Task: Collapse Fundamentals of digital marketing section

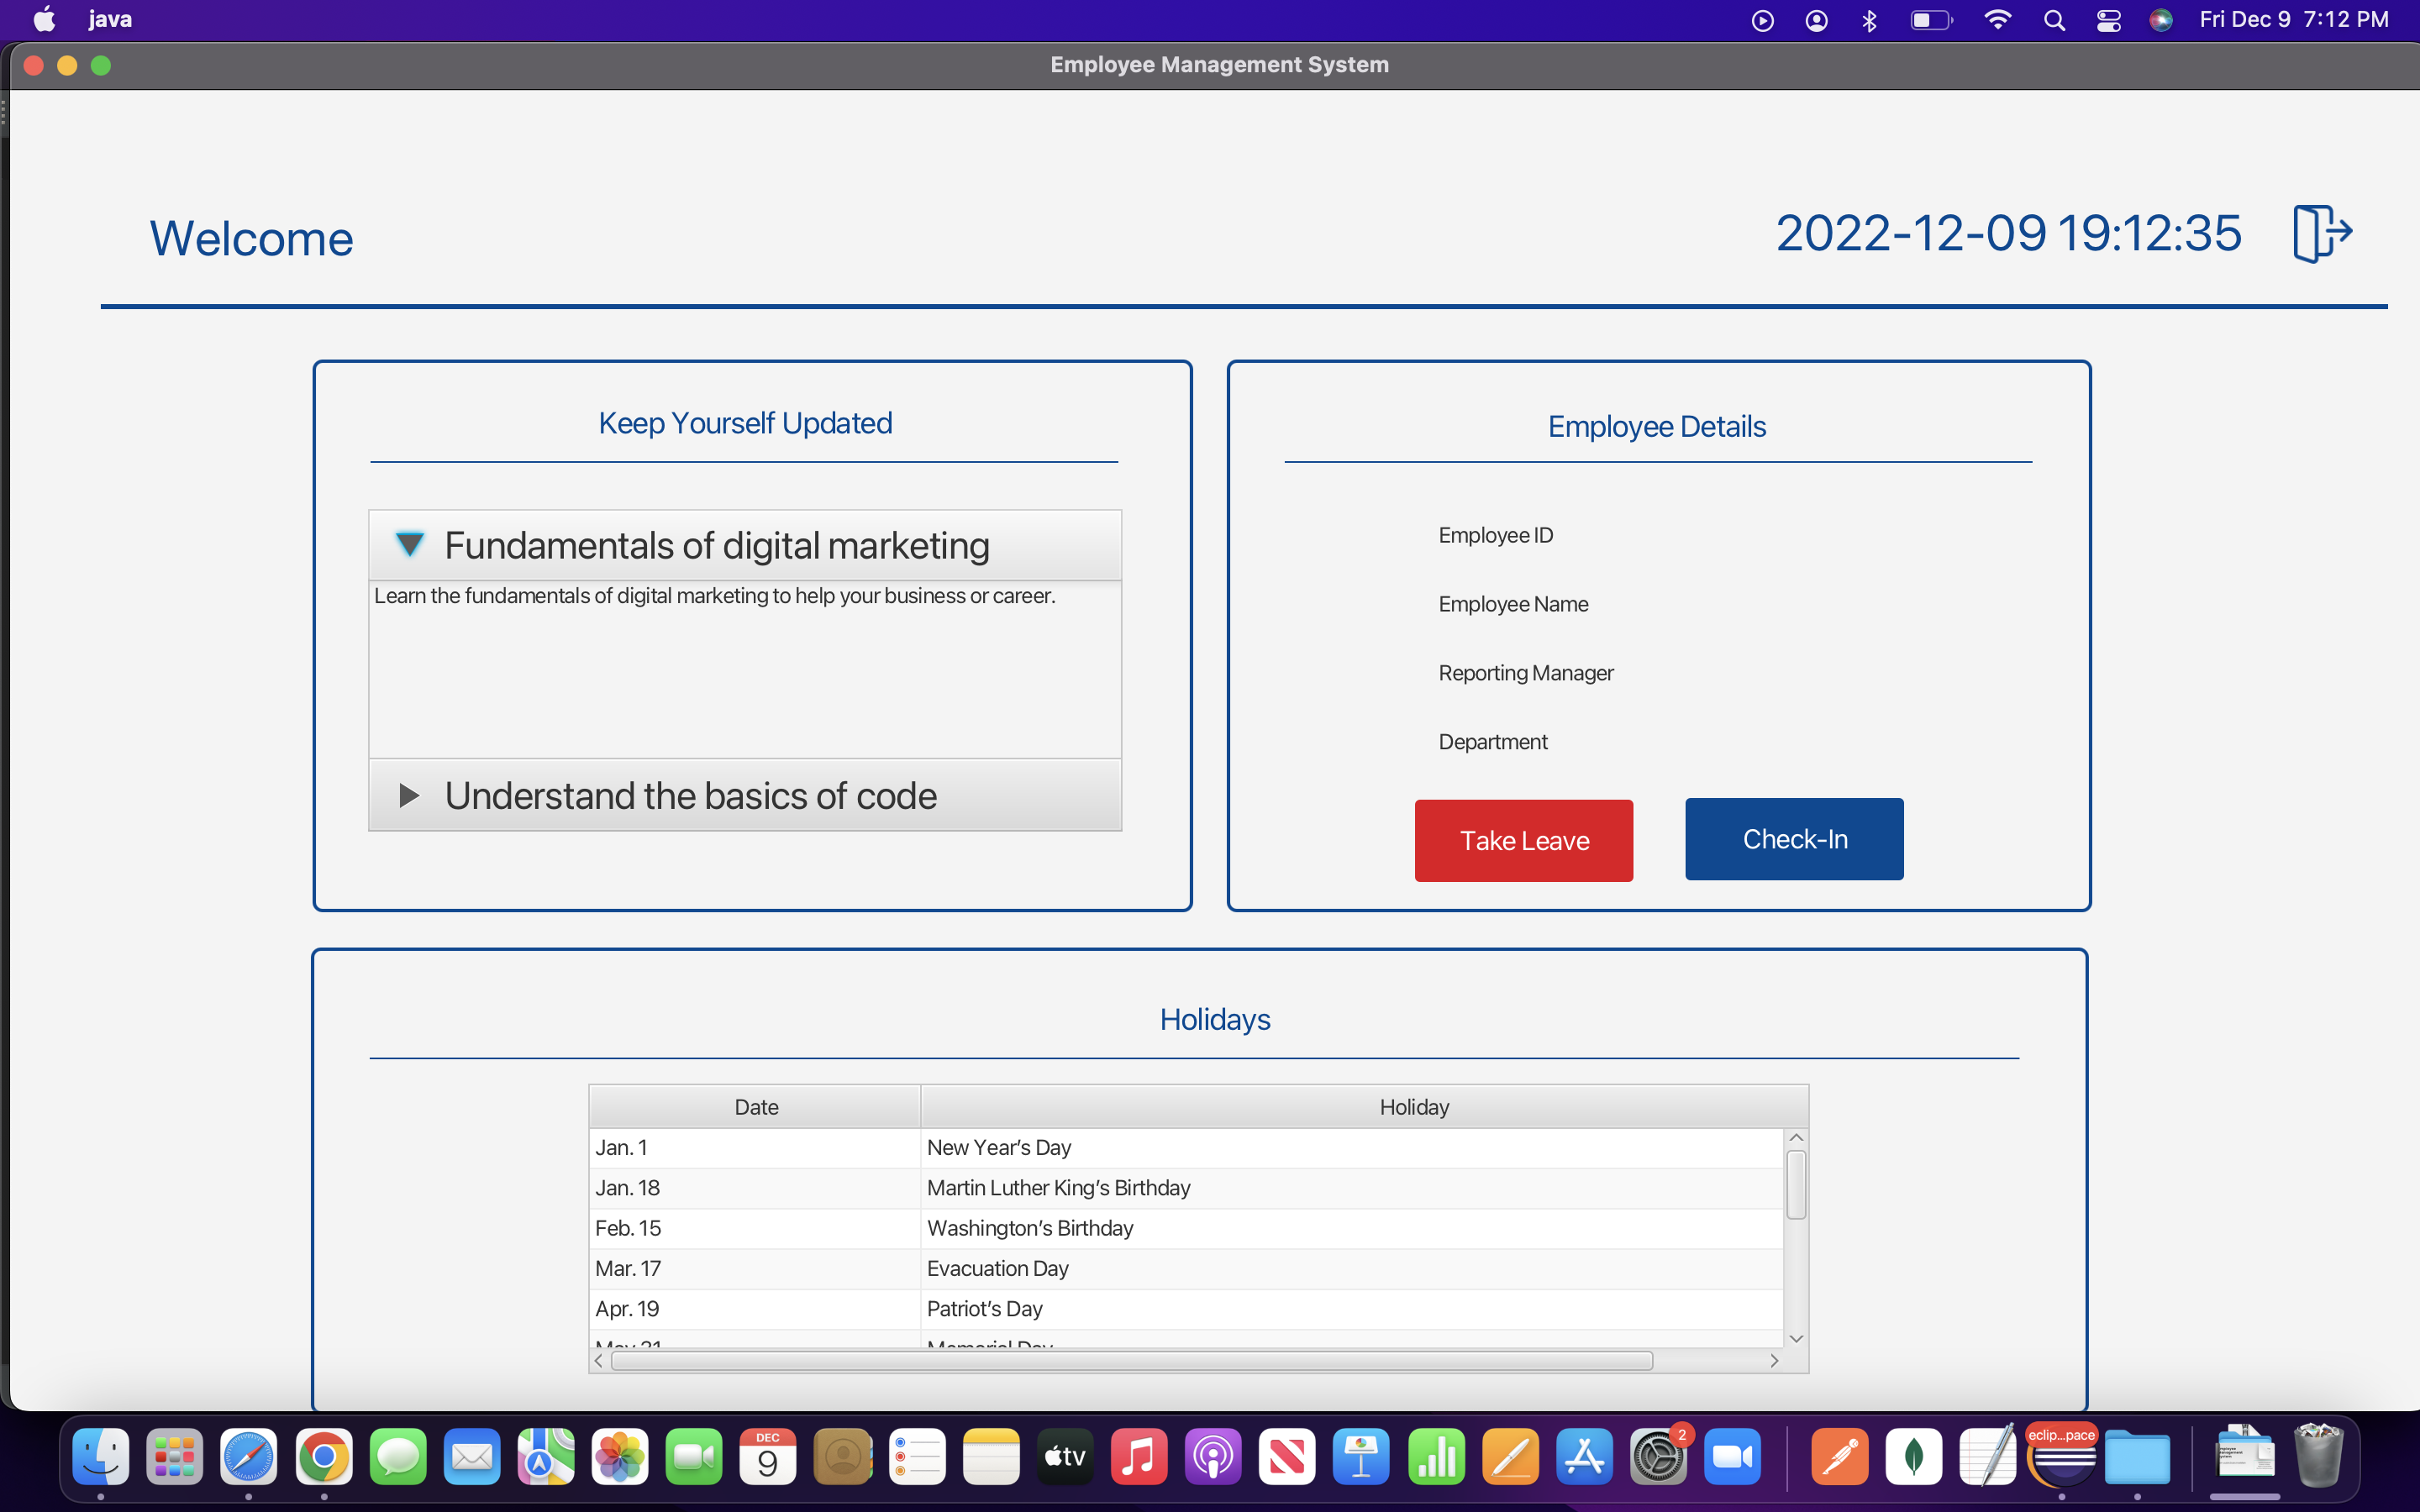Action: click(409, 545)
